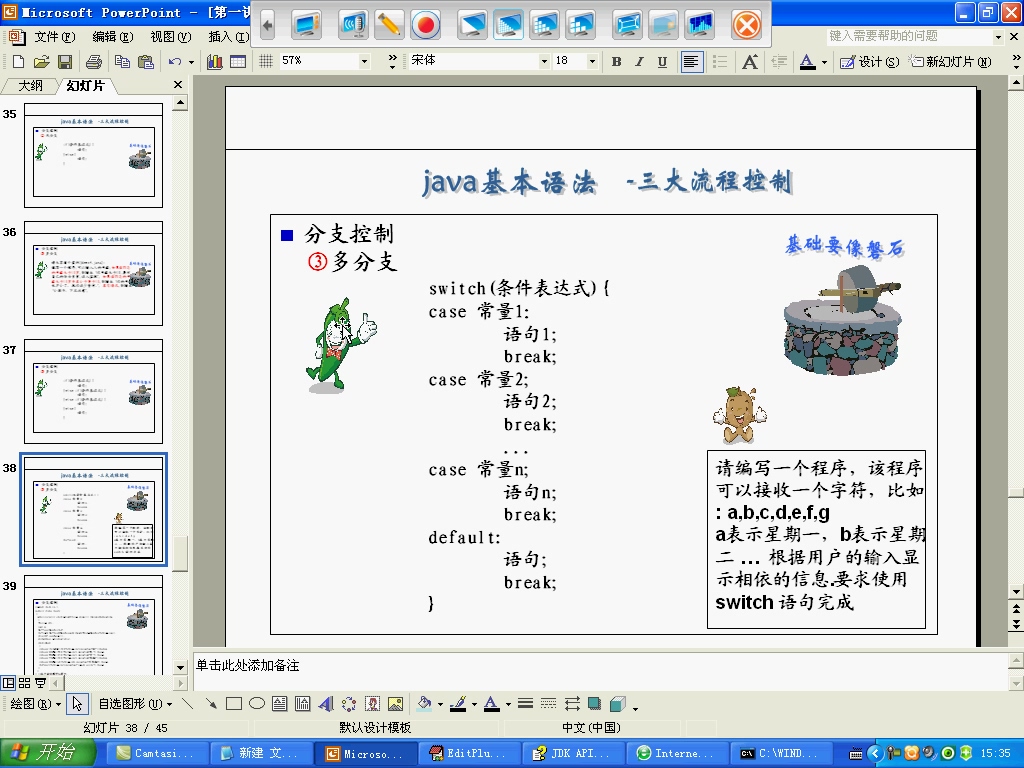The image size is (1024, 768).
Task: Create a new blank presentation
Action: (x=18, y=61)
